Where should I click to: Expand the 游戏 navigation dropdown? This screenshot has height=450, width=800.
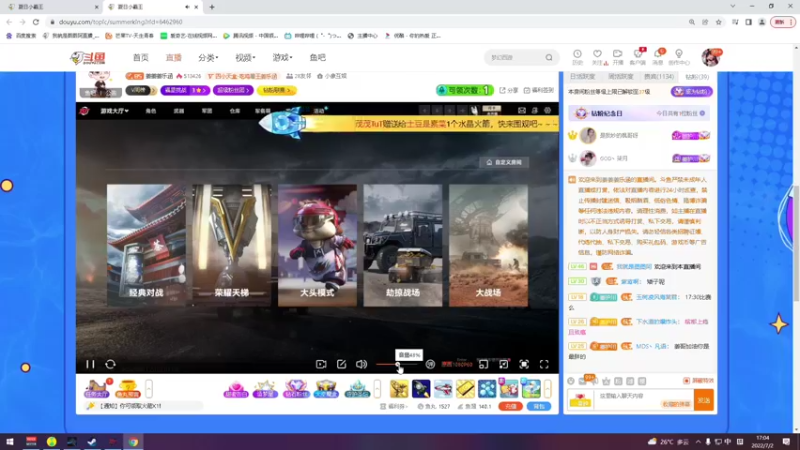(282, 58)
